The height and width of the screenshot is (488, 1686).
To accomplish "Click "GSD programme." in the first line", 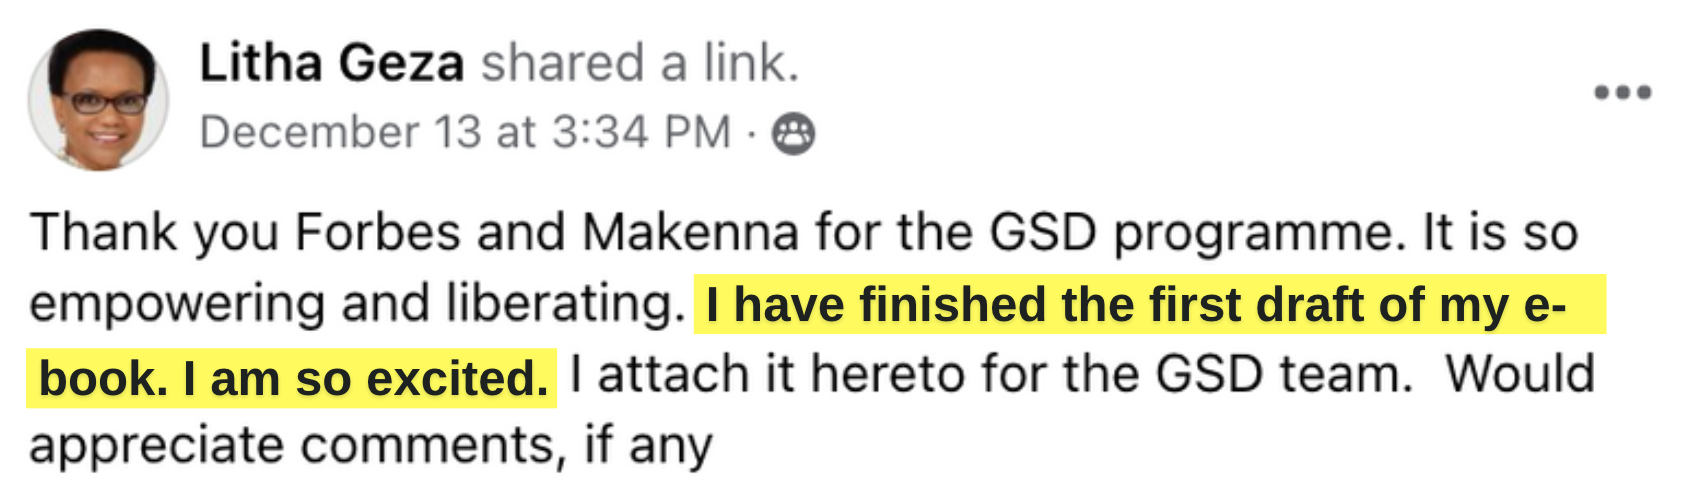I will click(x=1191, y=234).
